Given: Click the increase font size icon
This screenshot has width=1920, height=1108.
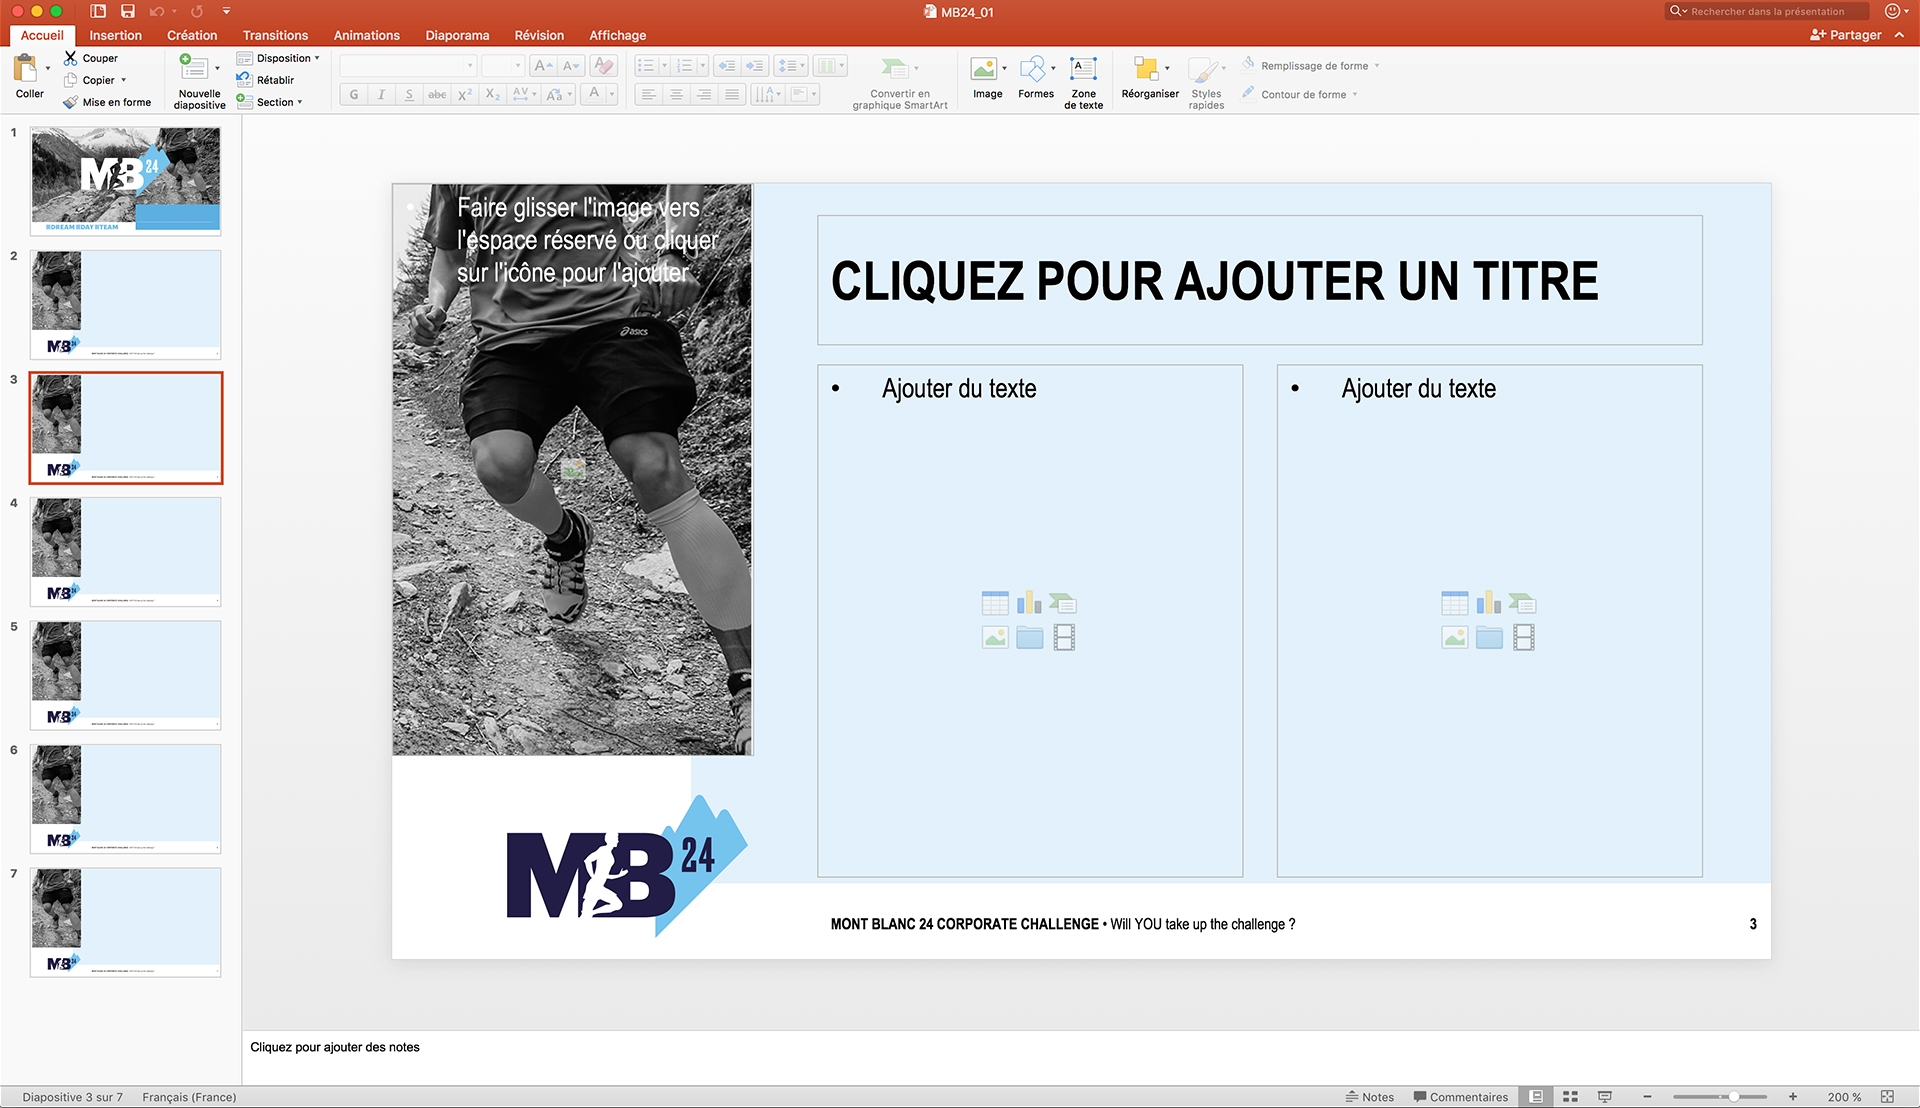Looking at the screenshot, I should click(543, 66).
